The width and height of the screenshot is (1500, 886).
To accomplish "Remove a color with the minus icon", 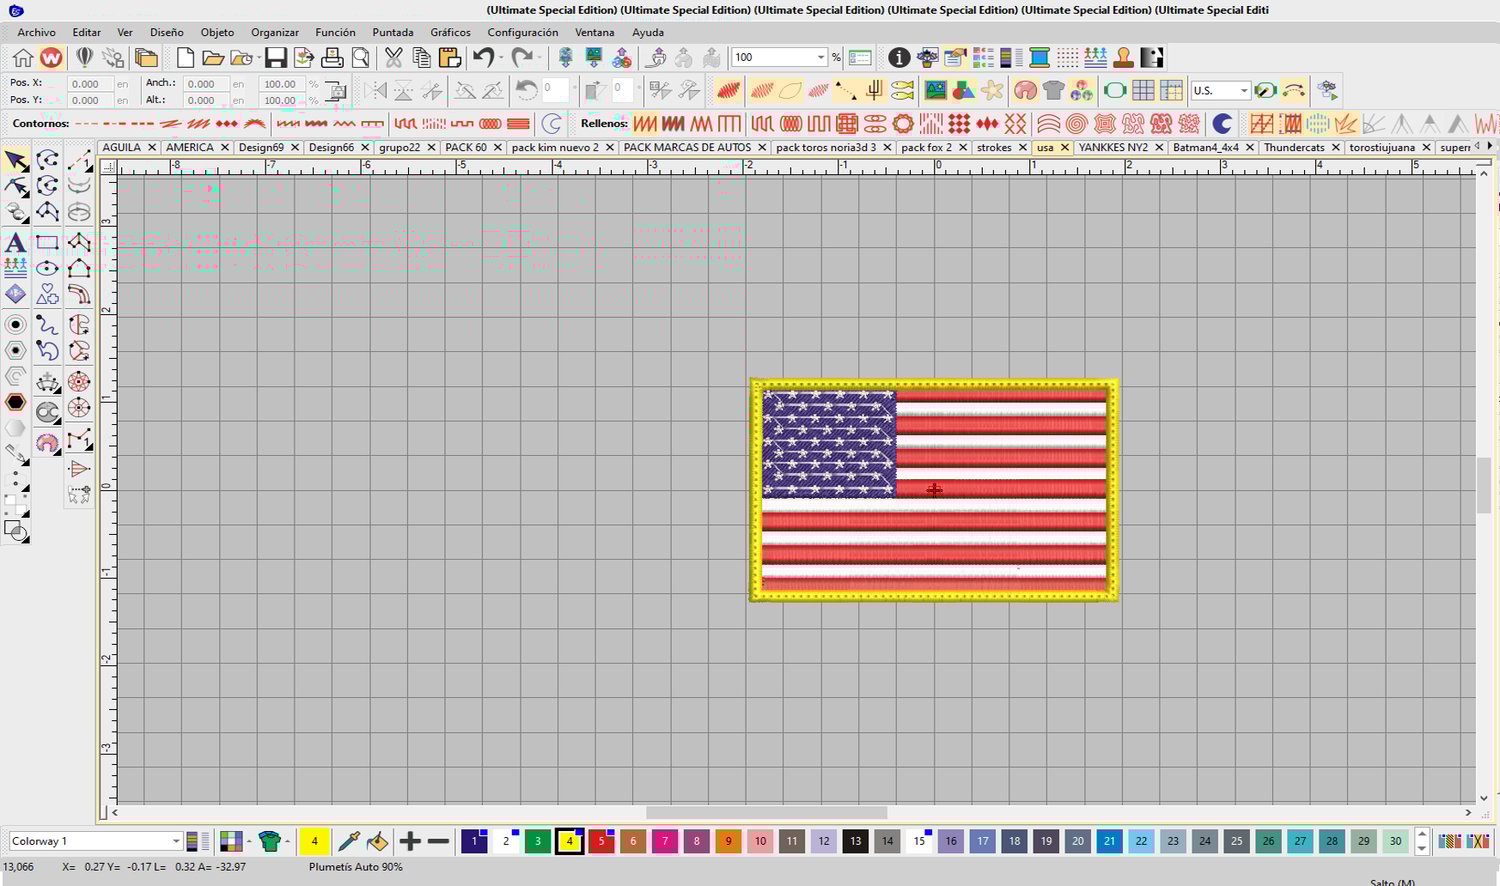I will point(438,841).
